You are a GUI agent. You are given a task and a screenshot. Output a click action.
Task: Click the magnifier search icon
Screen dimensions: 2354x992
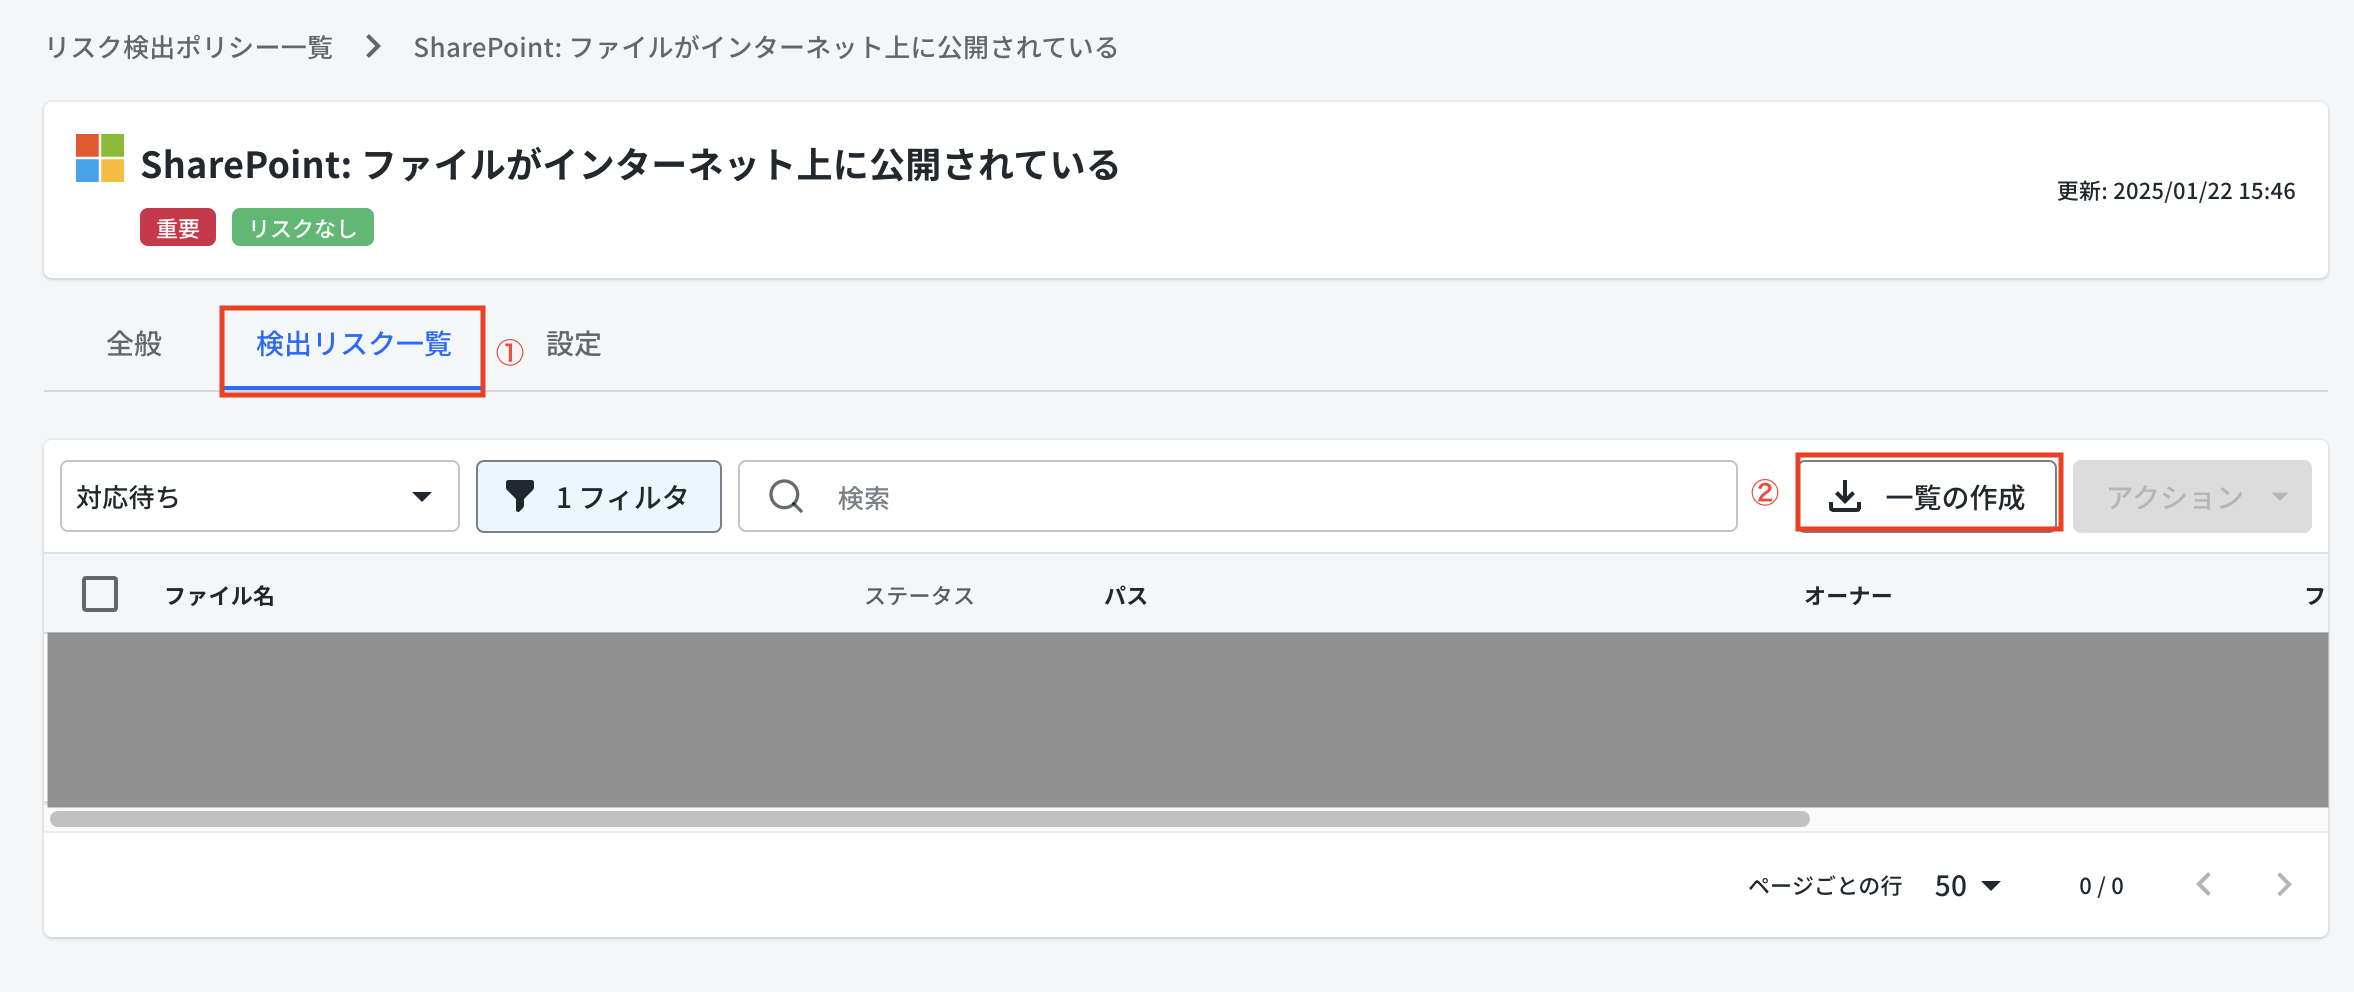786,496
